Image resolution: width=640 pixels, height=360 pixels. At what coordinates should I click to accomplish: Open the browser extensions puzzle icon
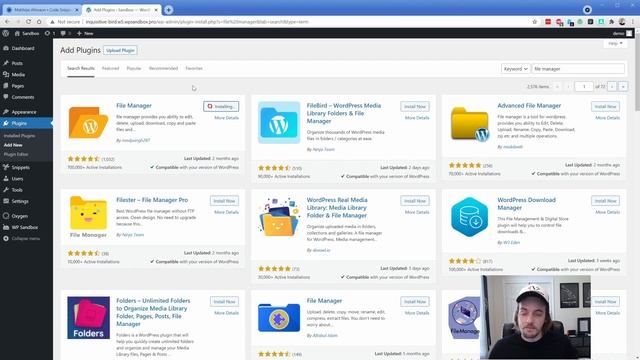[611, 22]
